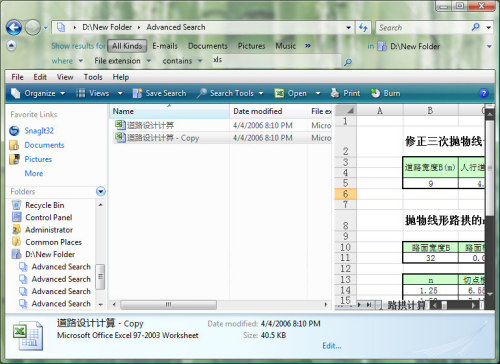Sort by Name column header
500x364 pixels.
169,111
